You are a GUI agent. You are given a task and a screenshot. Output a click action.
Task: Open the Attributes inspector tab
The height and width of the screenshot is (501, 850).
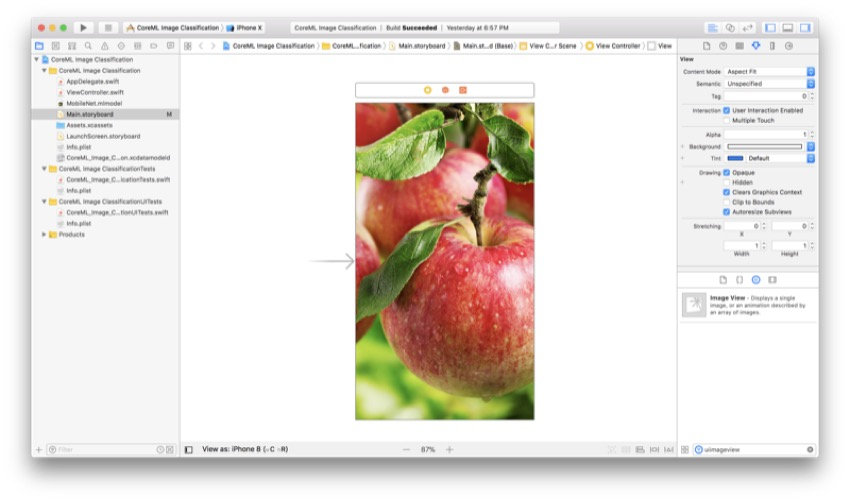tap(756, 46)
